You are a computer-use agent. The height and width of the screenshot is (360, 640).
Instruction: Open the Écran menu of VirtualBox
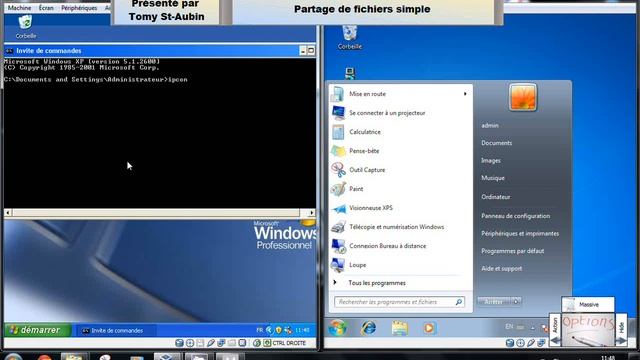click(x=46, y=8)
